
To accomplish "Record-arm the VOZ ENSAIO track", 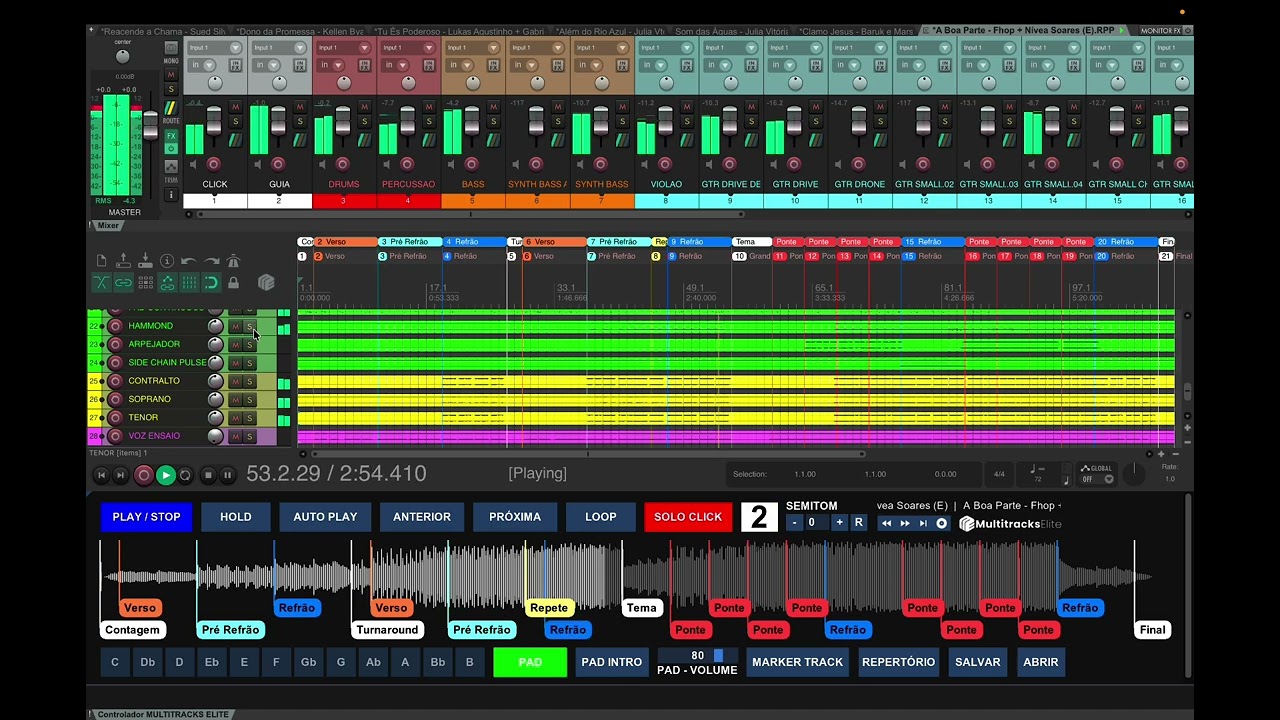I will pyautogui.click(x=115, y=436).
